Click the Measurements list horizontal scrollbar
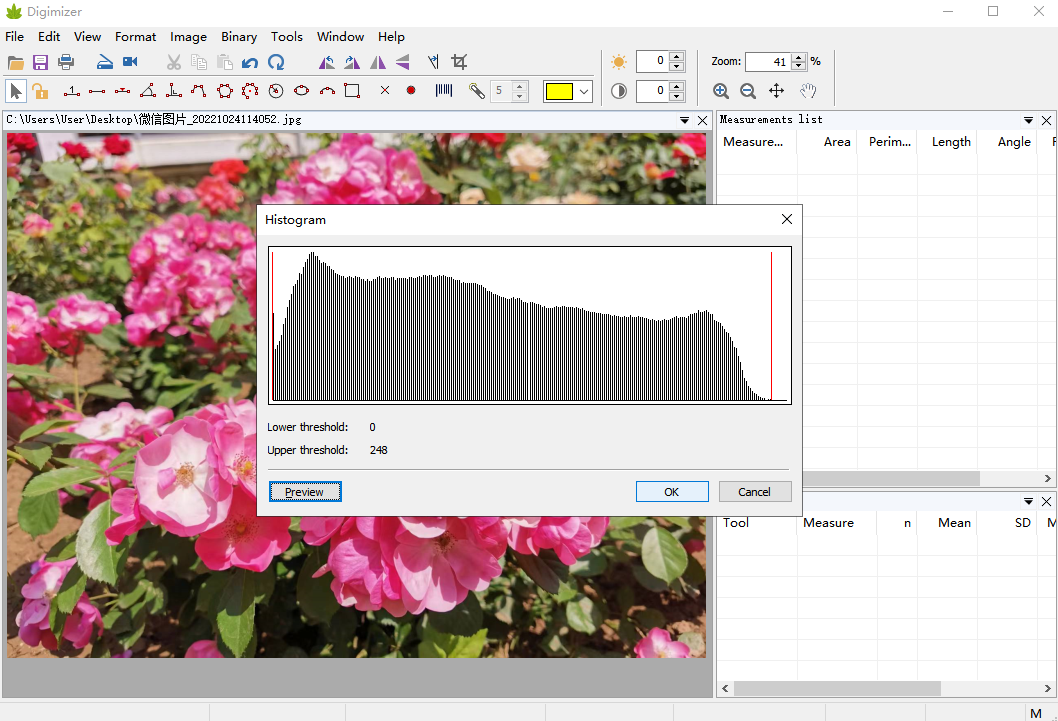 (x=891, y=478)
